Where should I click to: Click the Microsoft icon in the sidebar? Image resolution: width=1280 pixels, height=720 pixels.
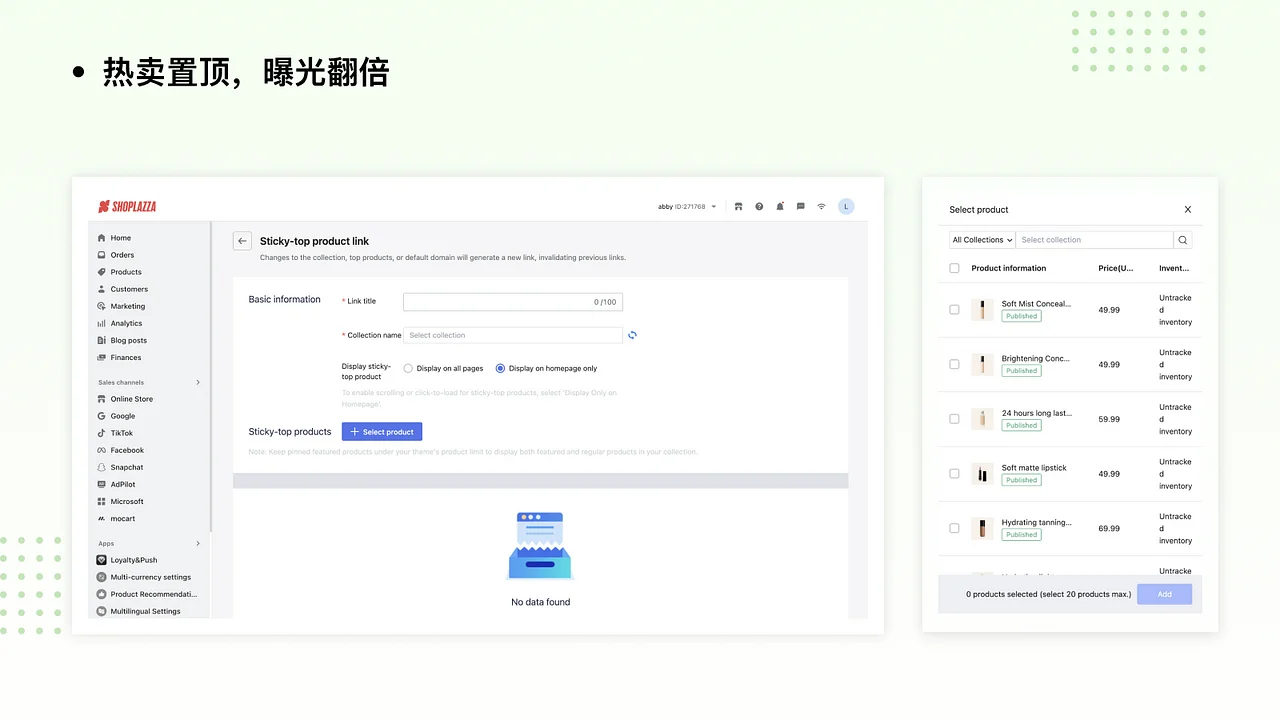pyautogui.click(x=102, y=501)
